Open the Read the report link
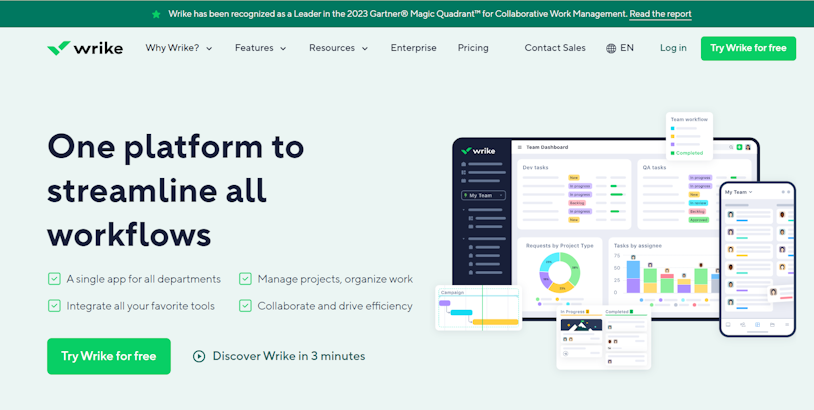Viewport: 814px width, 410px height. click(x=660, y=14)
